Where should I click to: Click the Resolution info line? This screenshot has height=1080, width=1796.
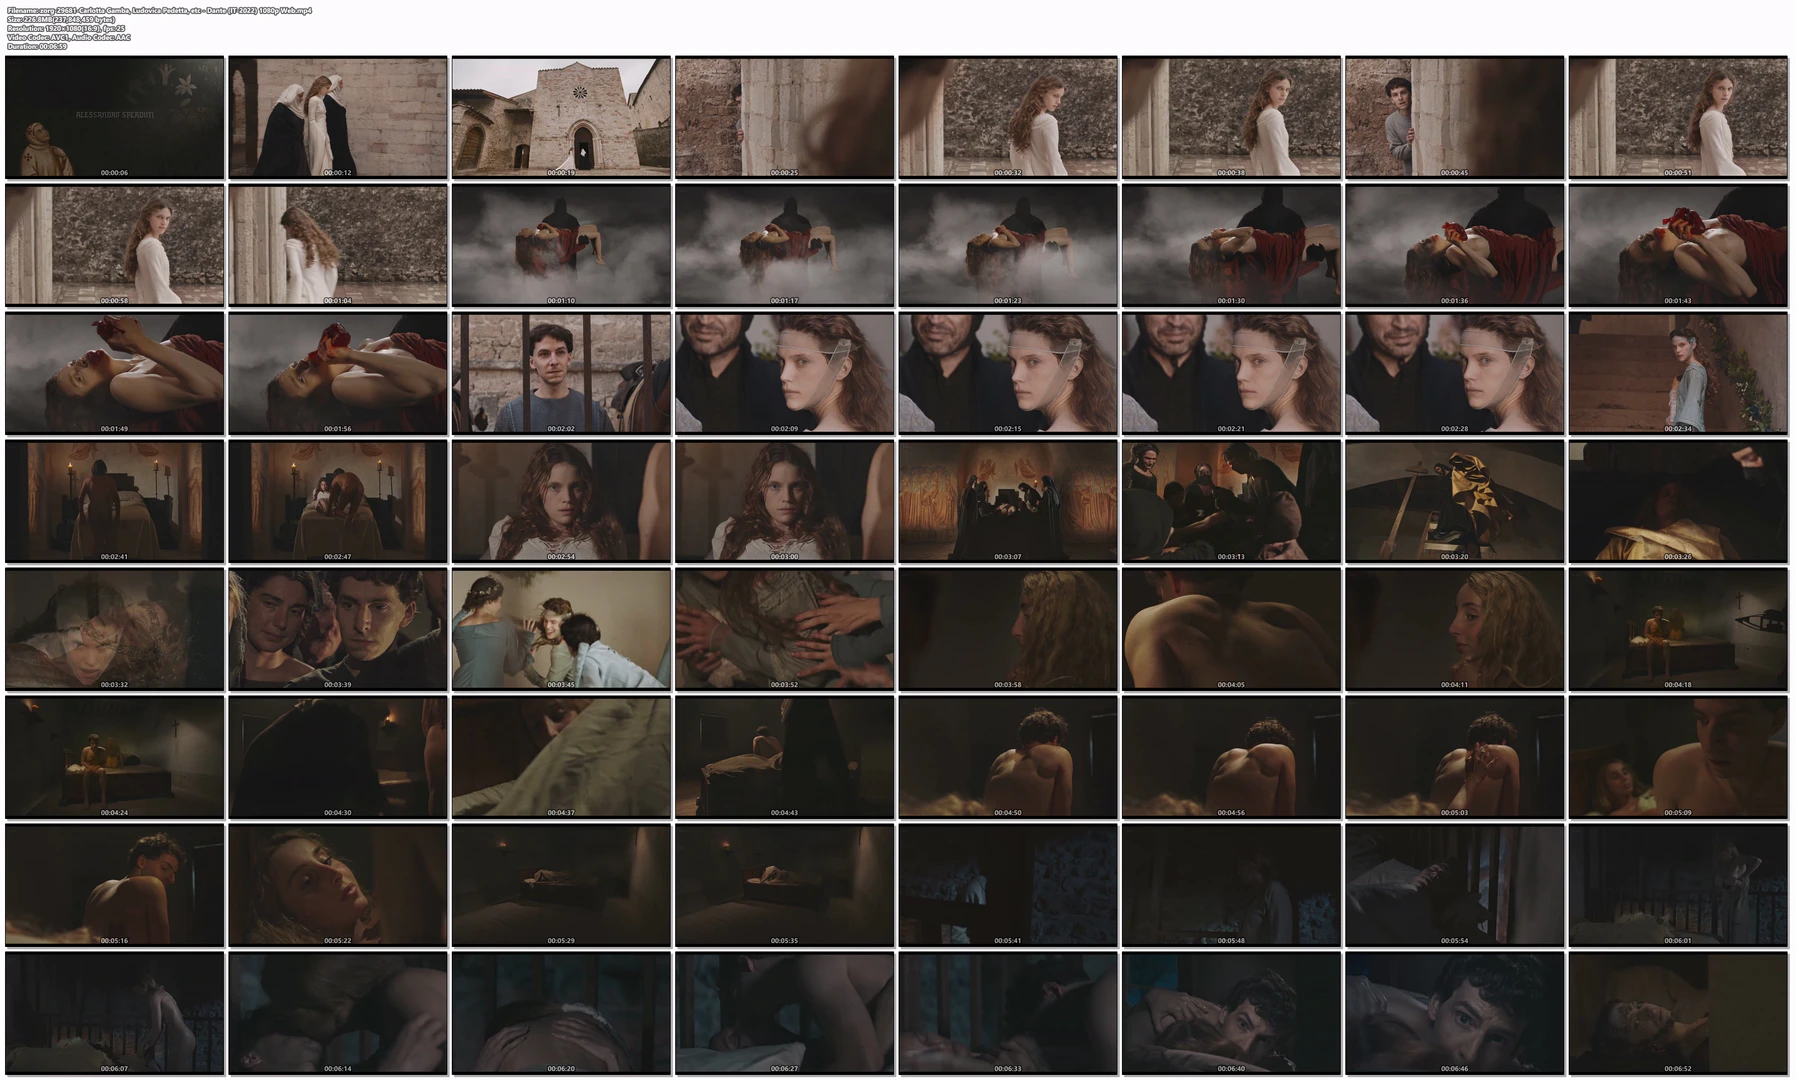[x=66, y=28]
